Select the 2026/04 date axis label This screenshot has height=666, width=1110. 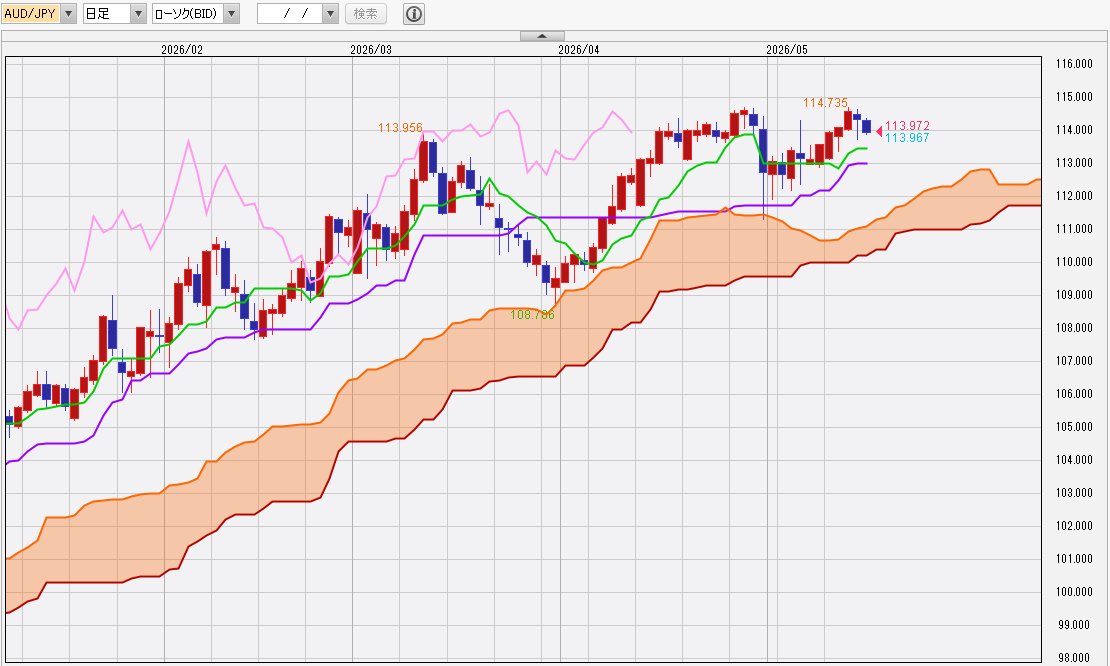pos(578,50)
